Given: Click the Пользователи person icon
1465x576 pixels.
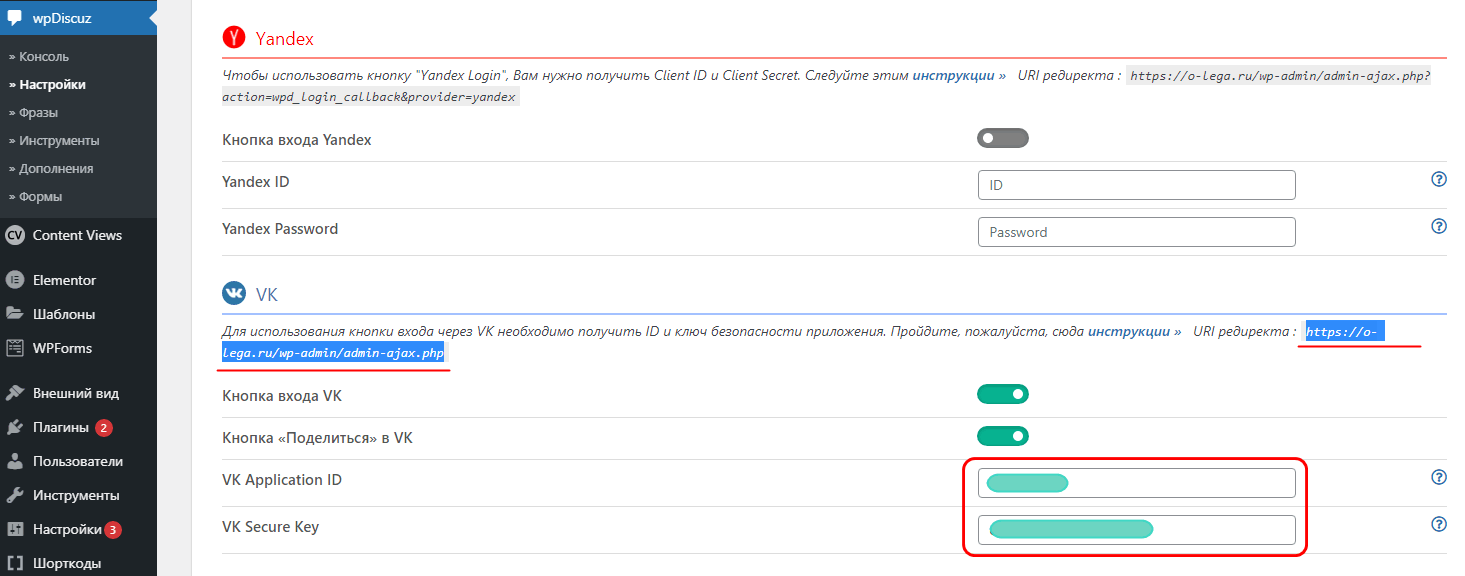Looking at the screenshot, I should 15,461.
